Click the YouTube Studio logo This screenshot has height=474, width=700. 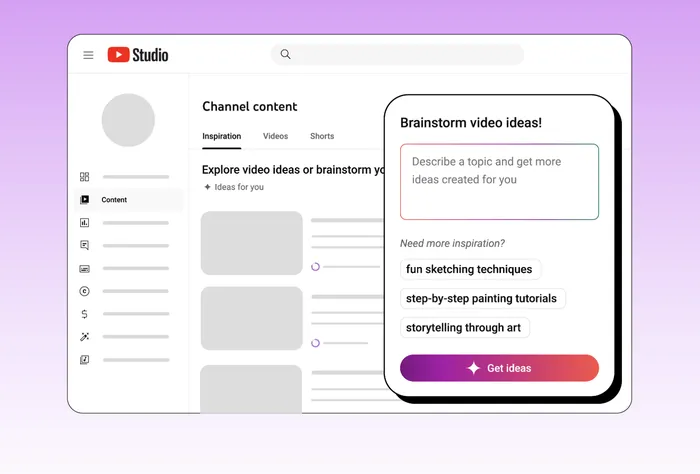click(x=138, y=55)
